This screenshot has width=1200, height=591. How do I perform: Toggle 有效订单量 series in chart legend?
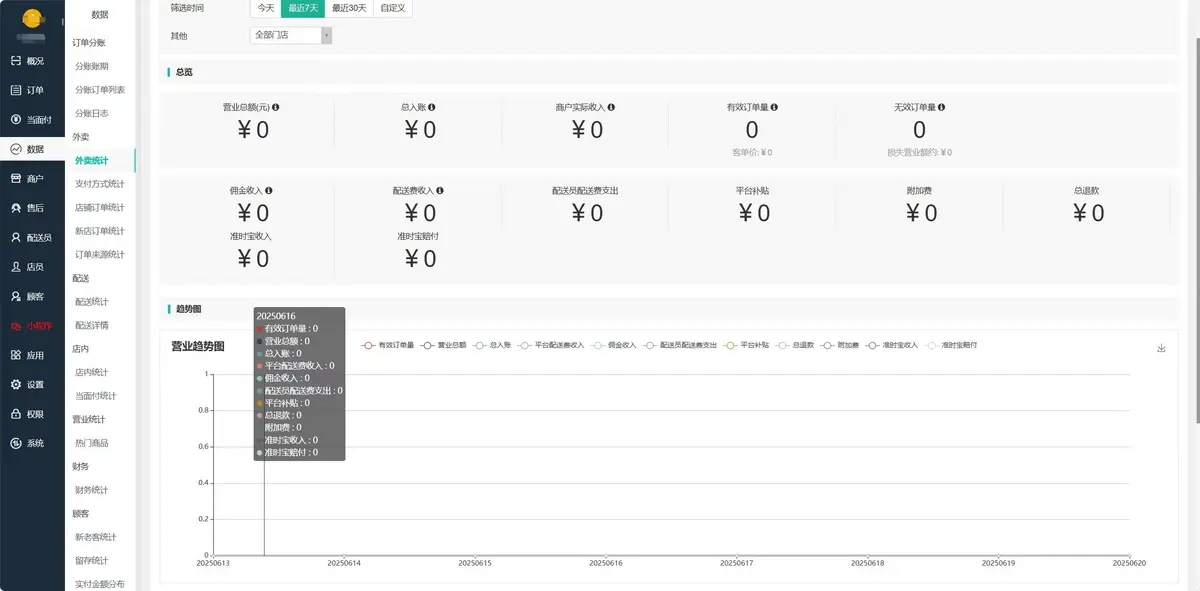click(388, 345)
